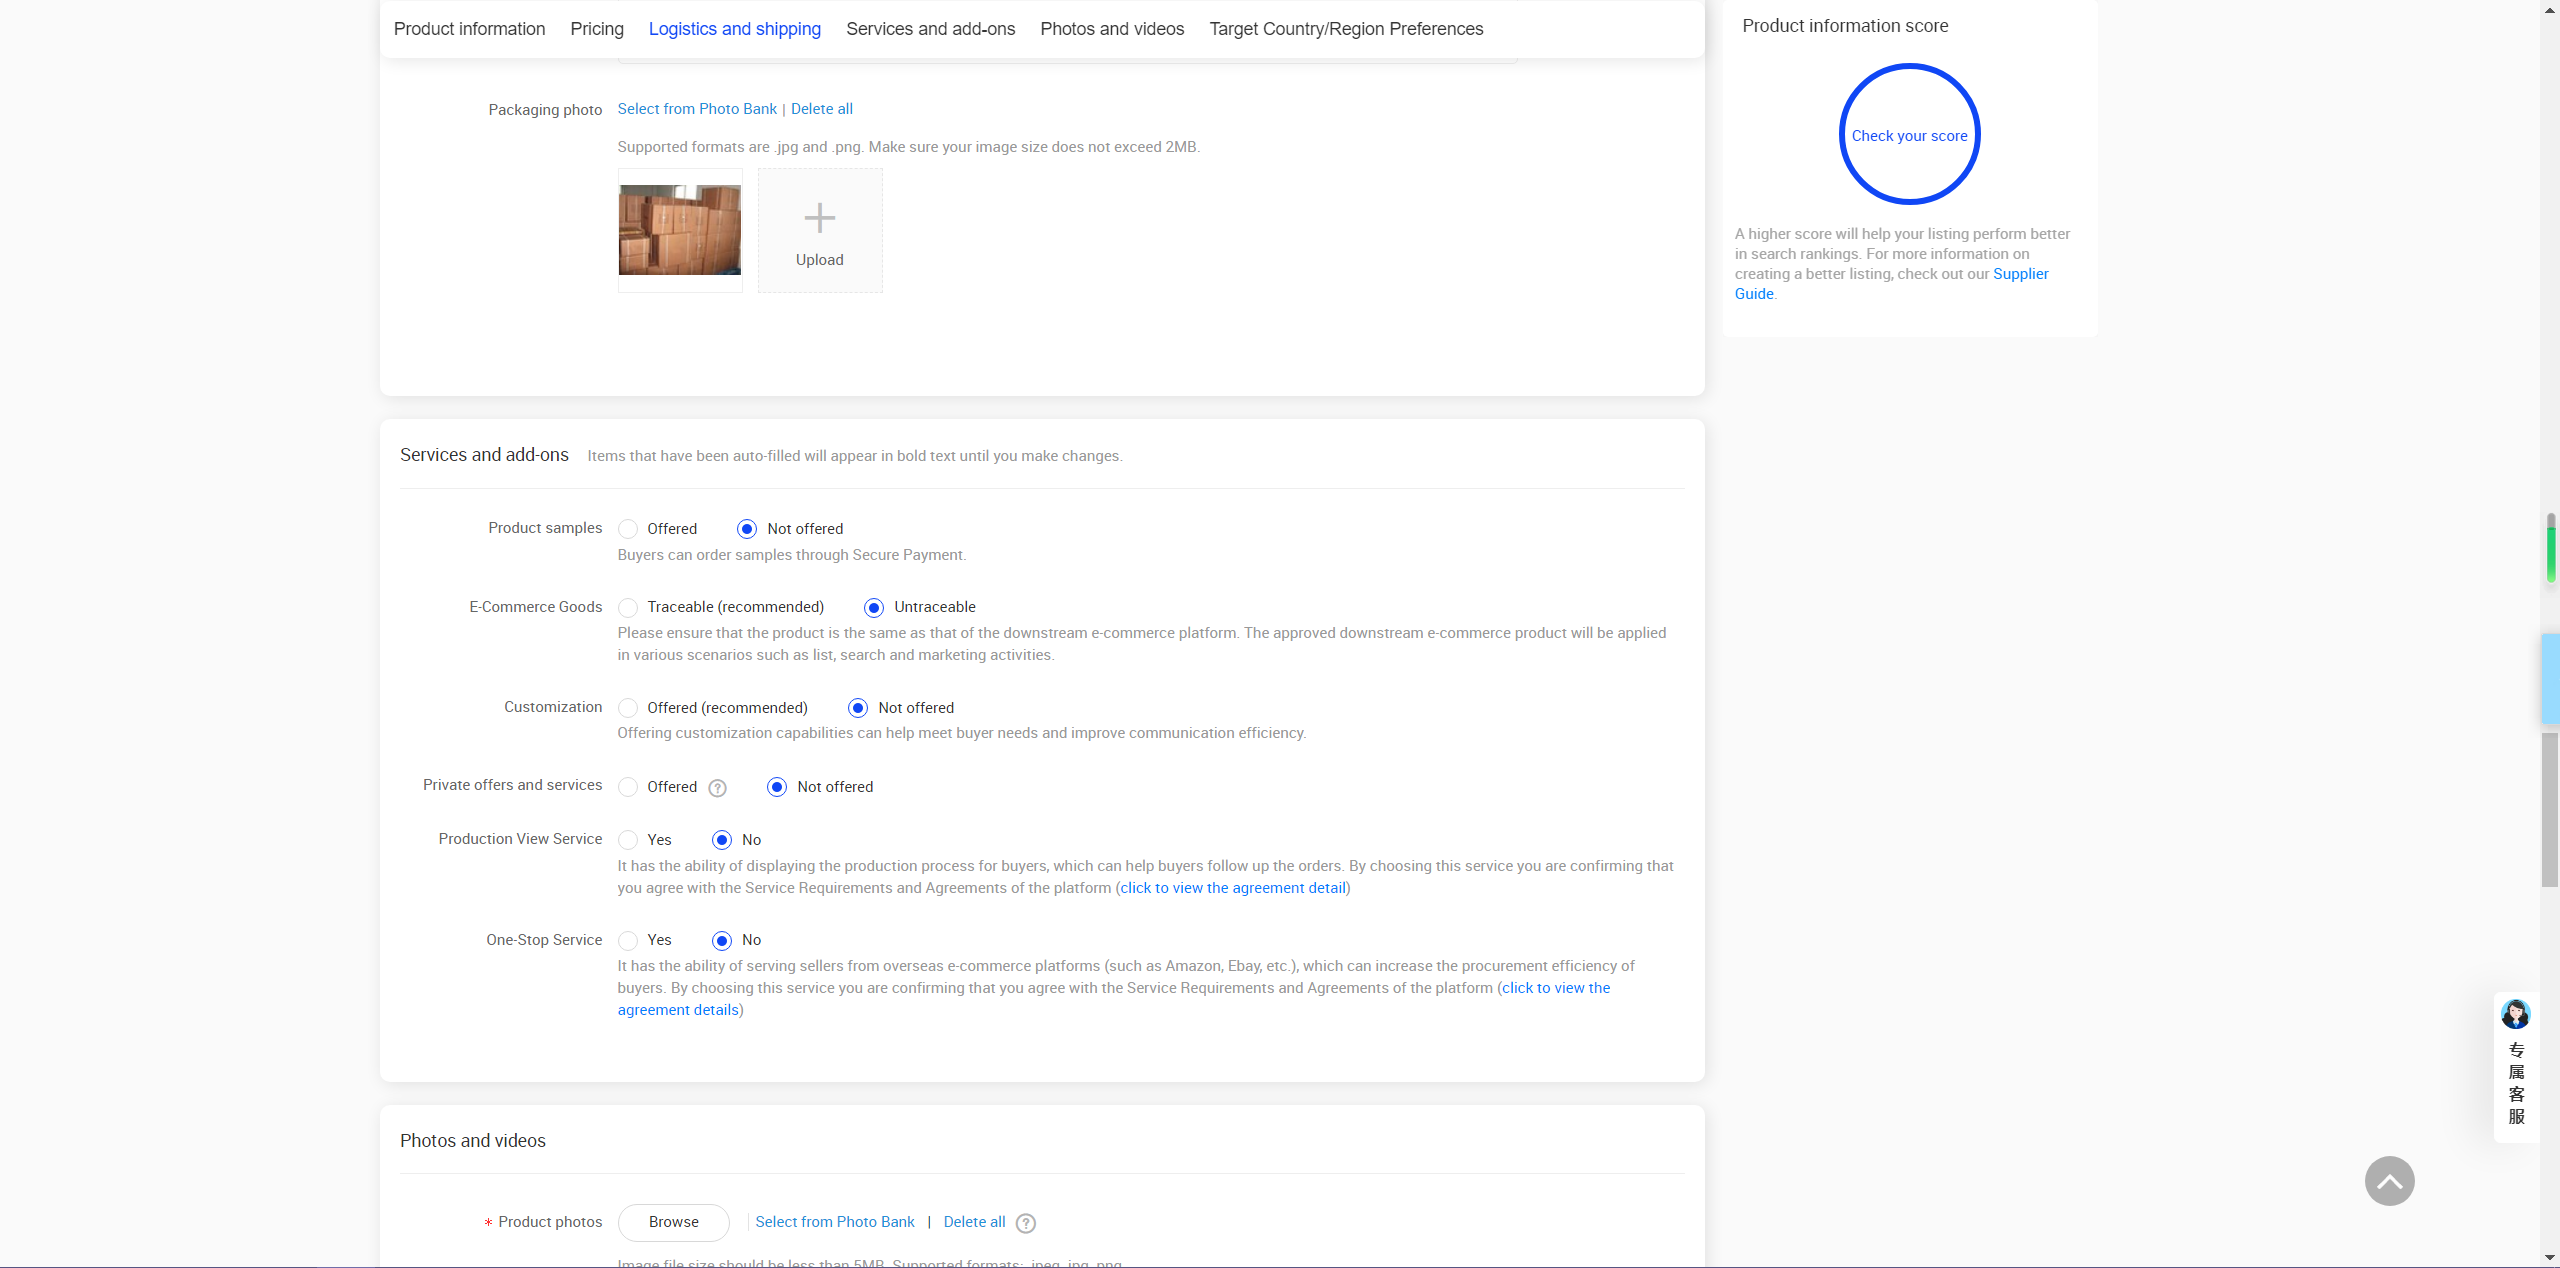Click help icon beside Product photos Delete all
The height and width of the screenshot is (1268, 2560).
tap(1026, 1223)
